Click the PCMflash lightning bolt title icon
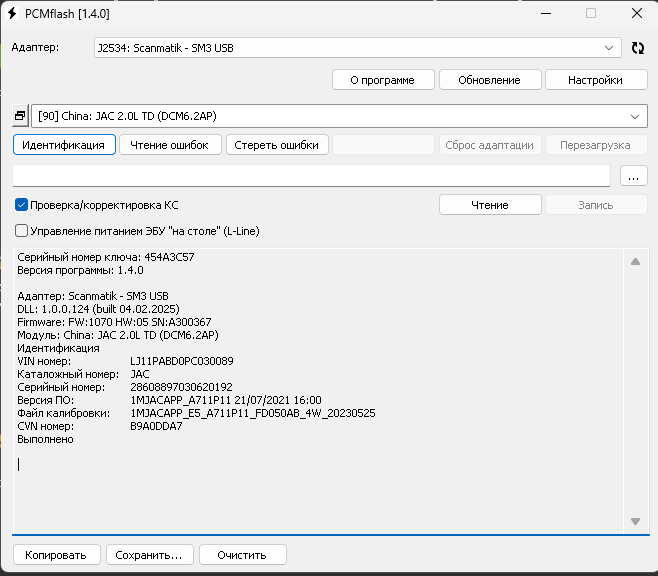 tap(14, 14)
